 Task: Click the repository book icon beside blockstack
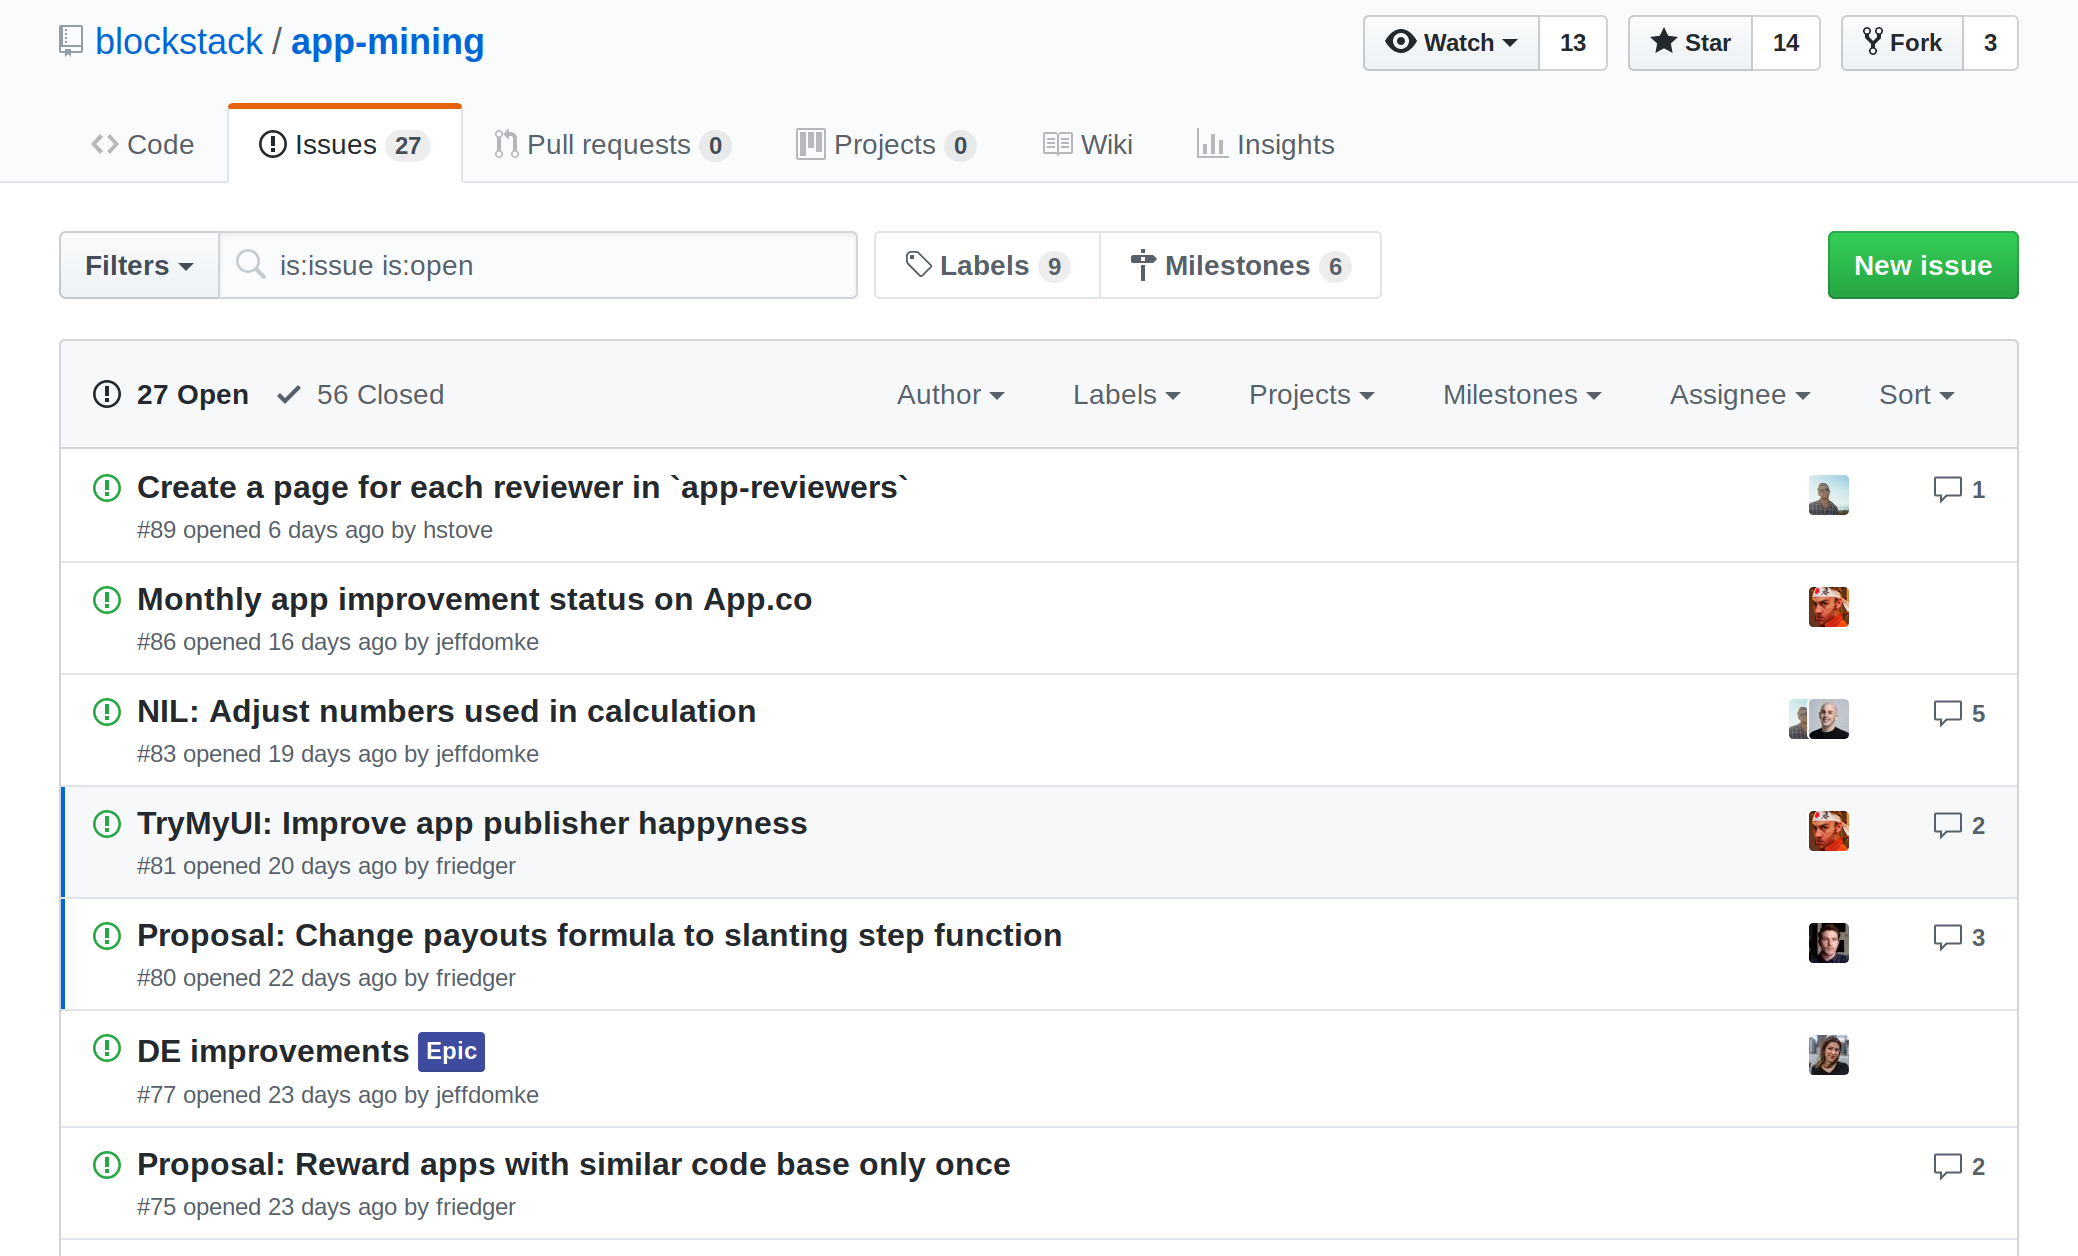click(x=71, y=41)
